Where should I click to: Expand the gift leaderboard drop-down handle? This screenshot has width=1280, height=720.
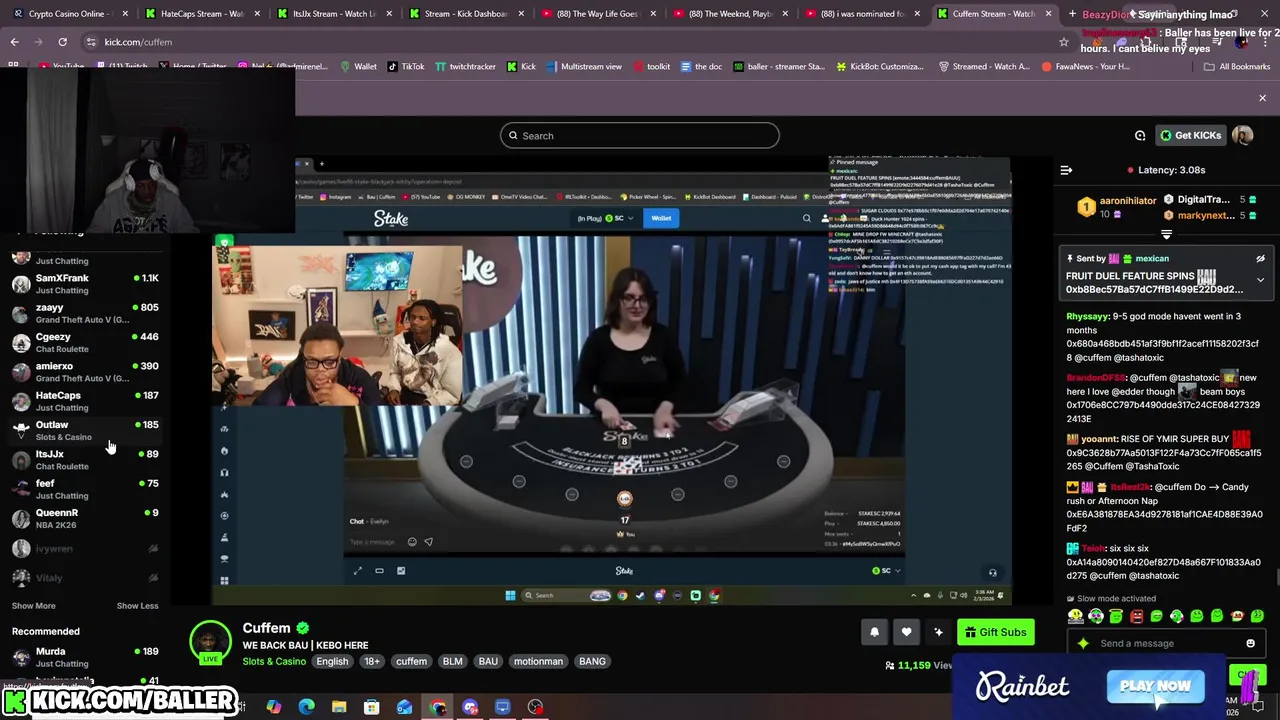click(1166, 234)
